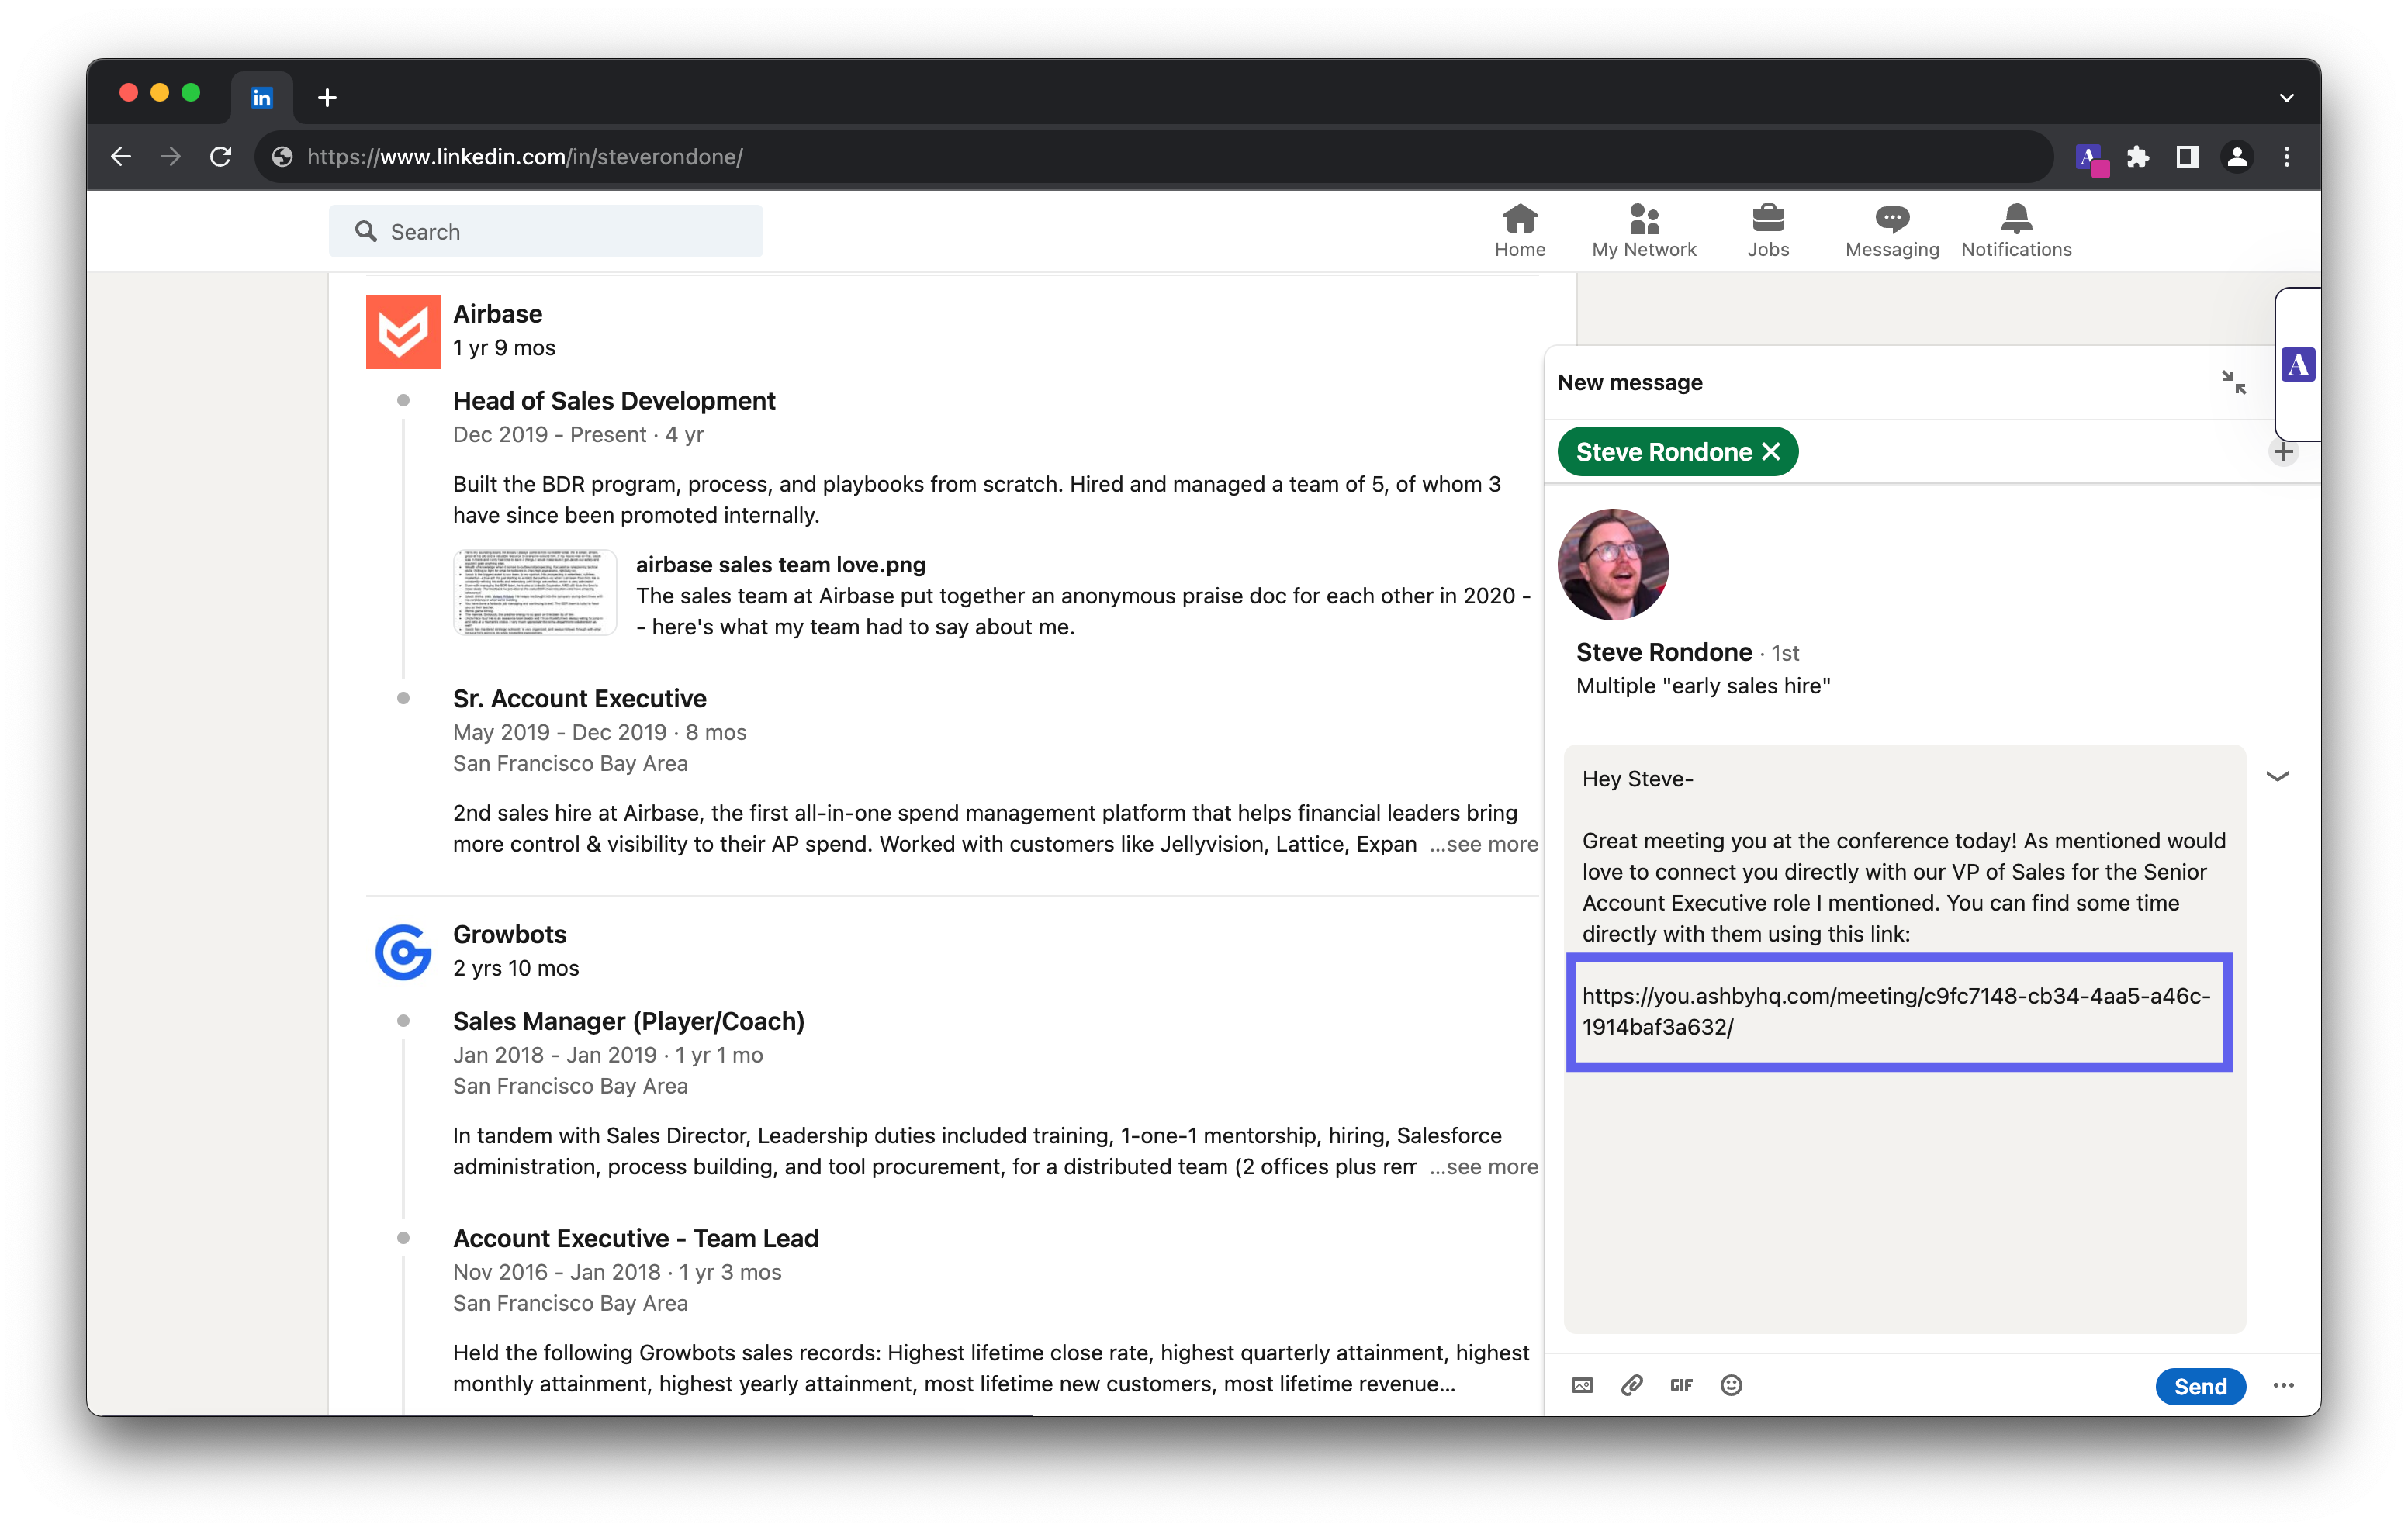Open the browser extensions puzzle icon
This screenshot has width=2408, height=1531.
pyautogui.click(x=2138, y=157)
